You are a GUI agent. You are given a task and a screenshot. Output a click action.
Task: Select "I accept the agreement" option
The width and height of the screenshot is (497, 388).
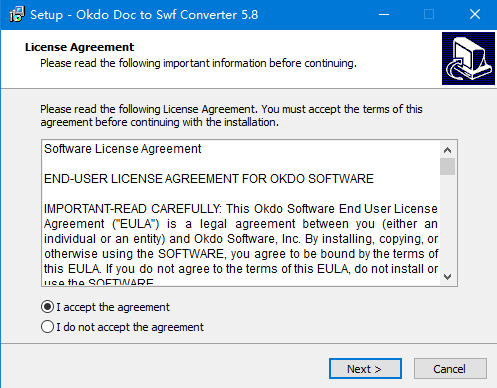click(x=105, y=307)
